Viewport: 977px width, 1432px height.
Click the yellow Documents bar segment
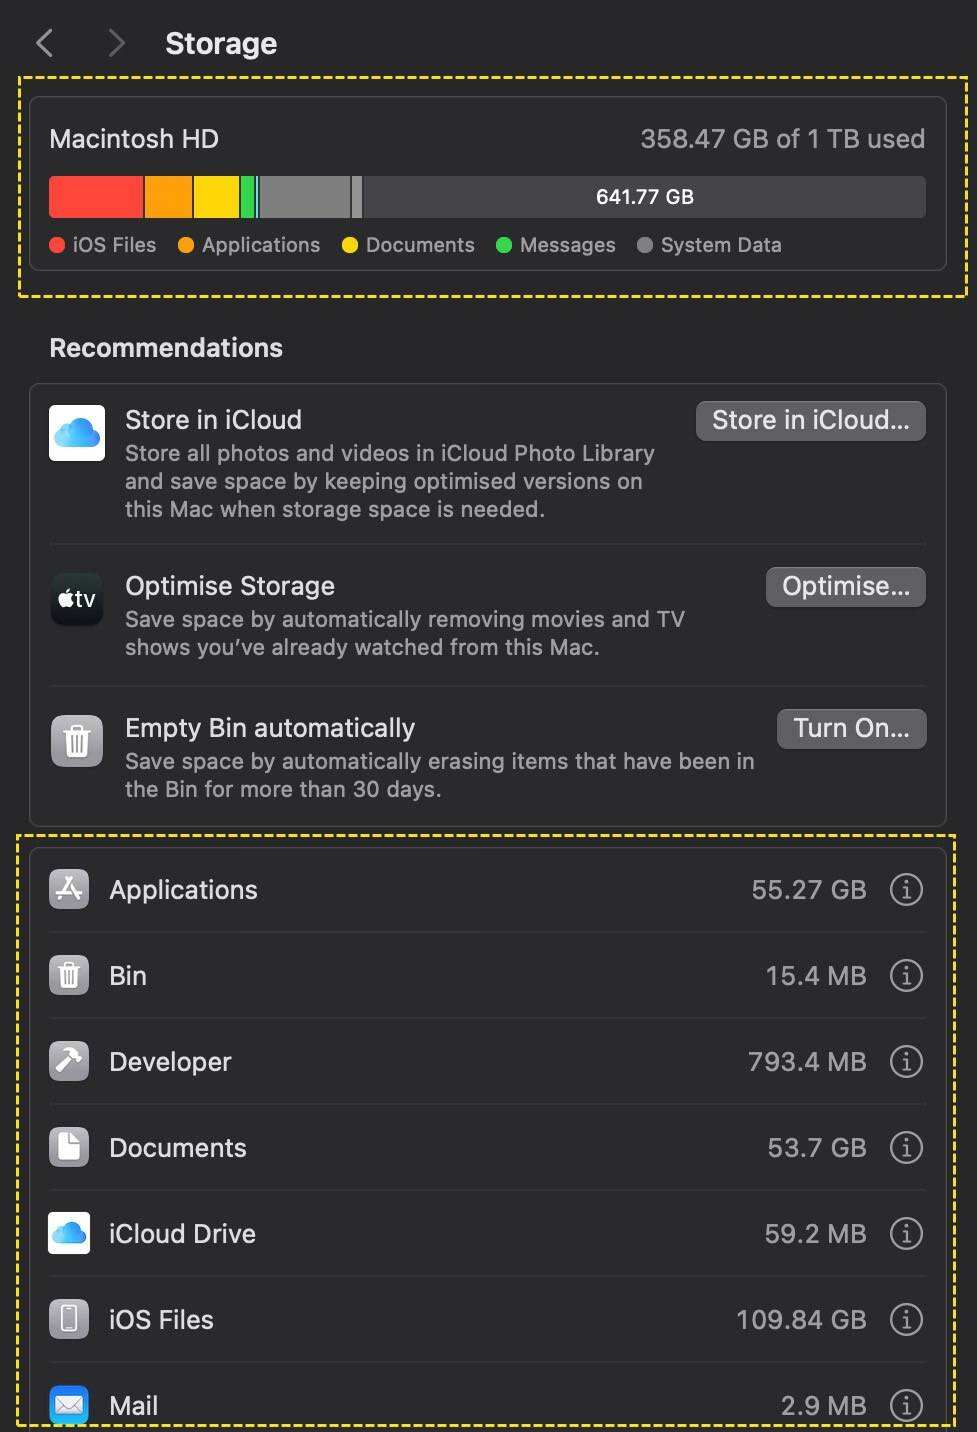coord(216,197)
